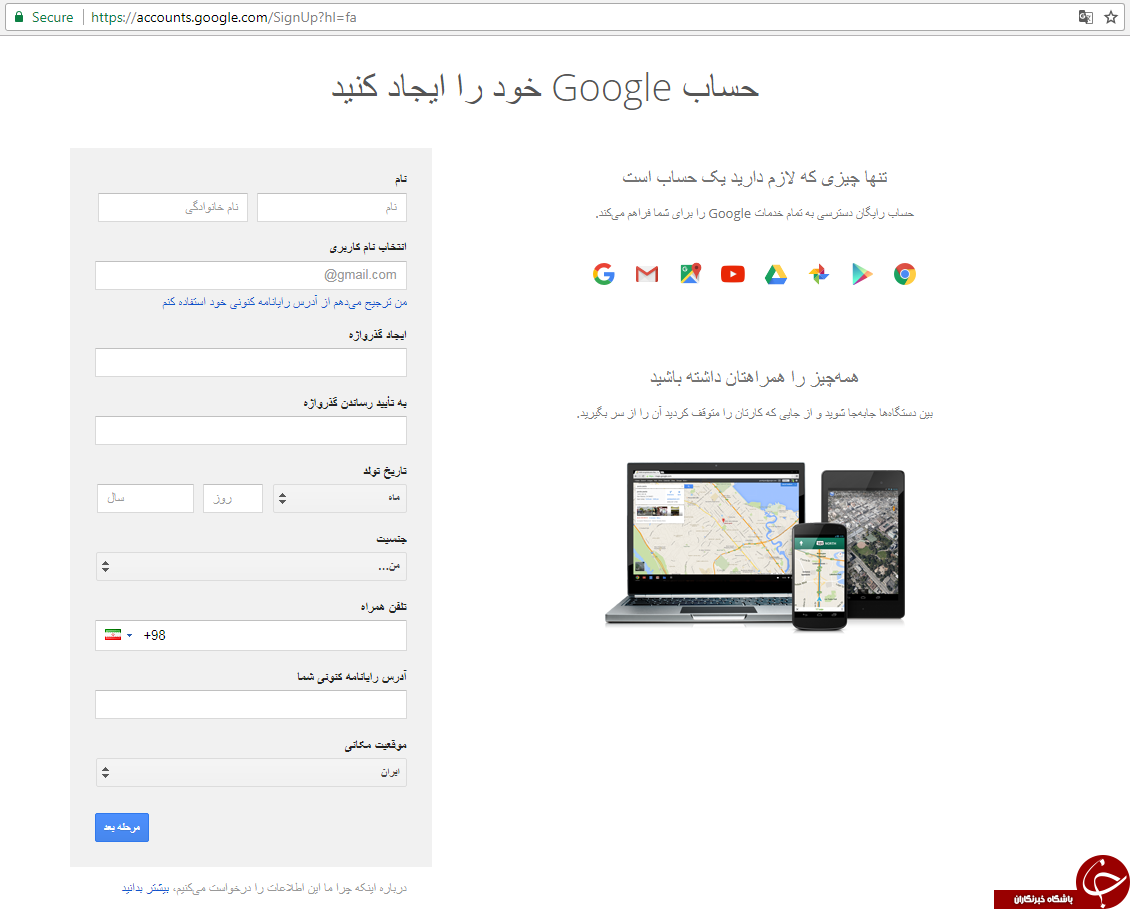Viewport: 1130px width, 909px height.
Task: Open the gender dropdown showing من...
Action: tap(251, 567)
